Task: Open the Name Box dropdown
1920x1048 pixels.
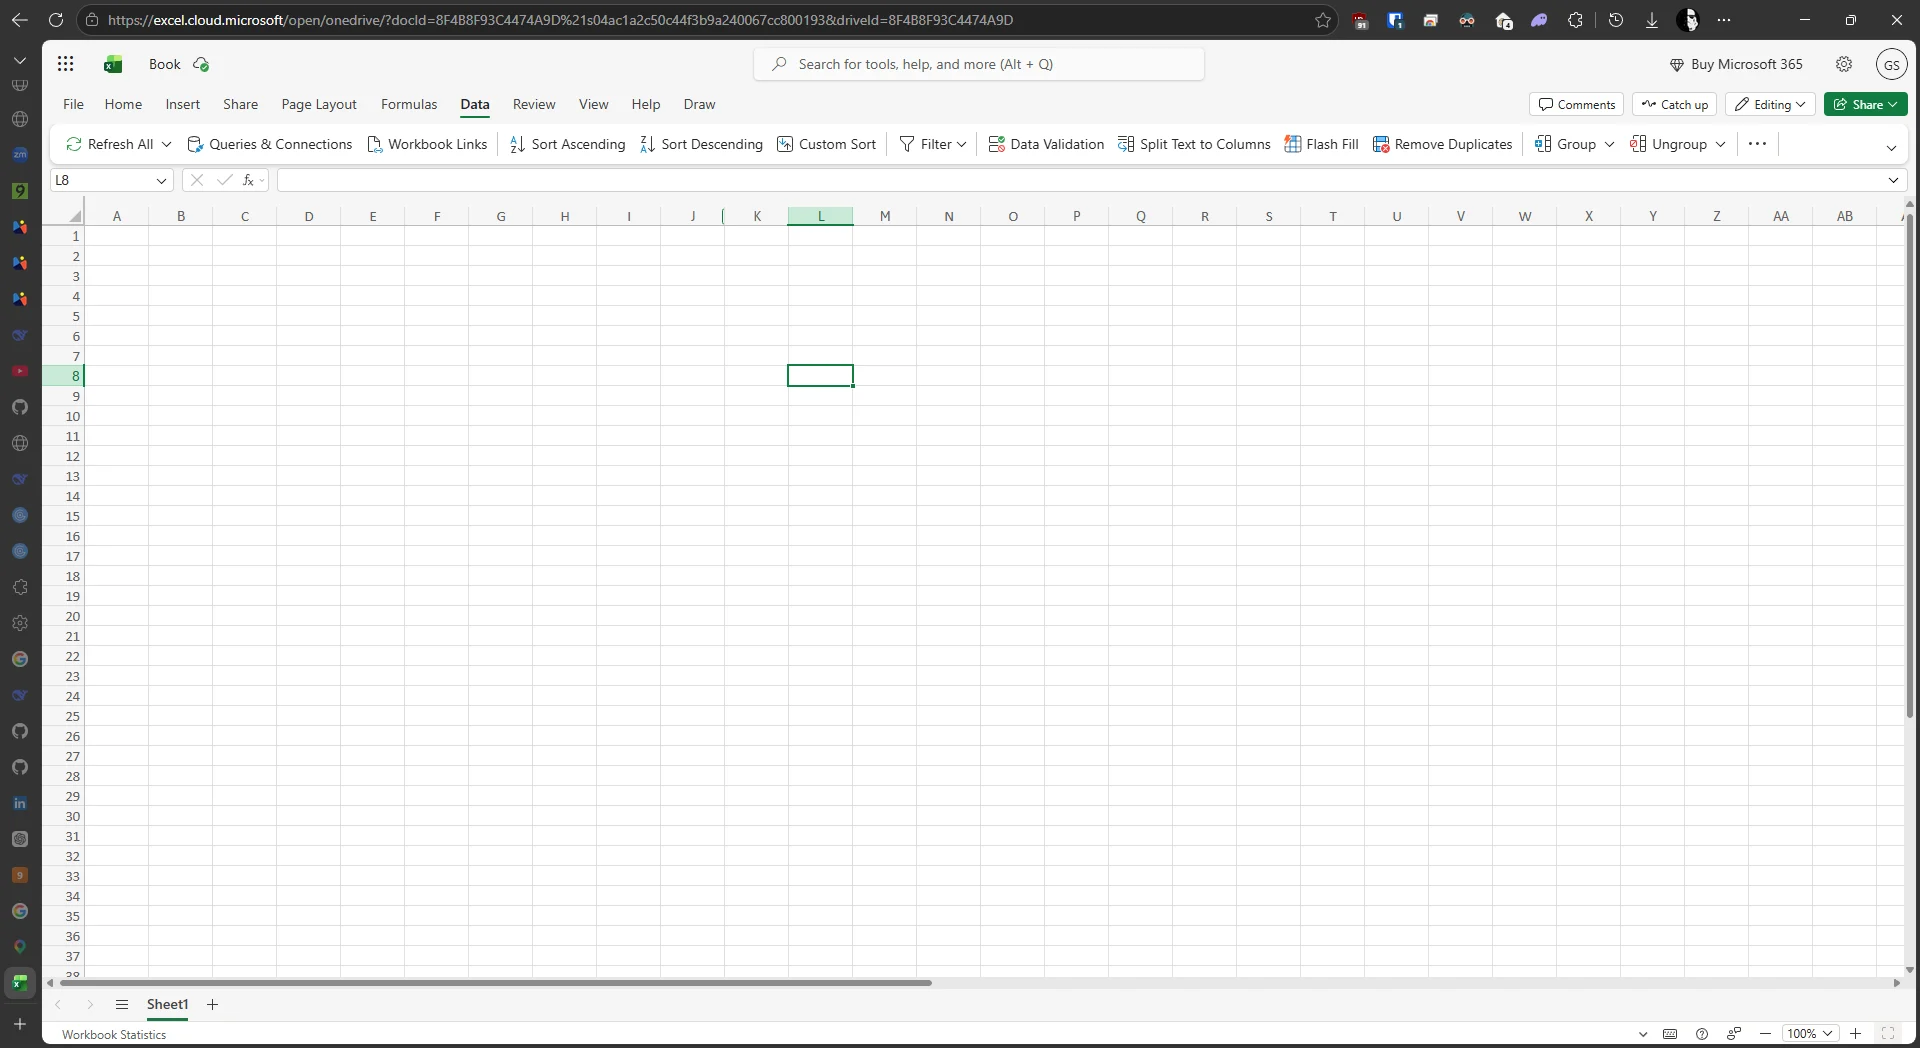Action: point(161,180)
